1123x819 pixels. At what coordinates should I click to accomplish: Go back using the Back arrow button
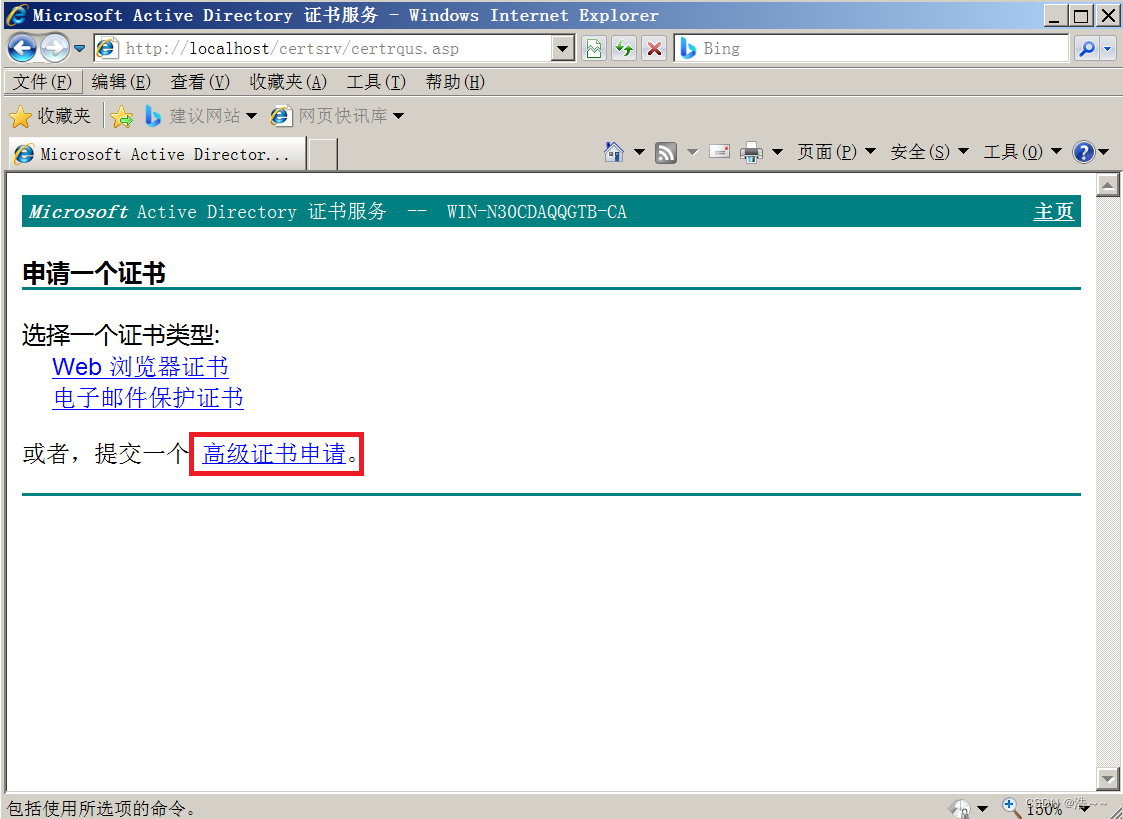pyautogui.click(x=21, y=49)
